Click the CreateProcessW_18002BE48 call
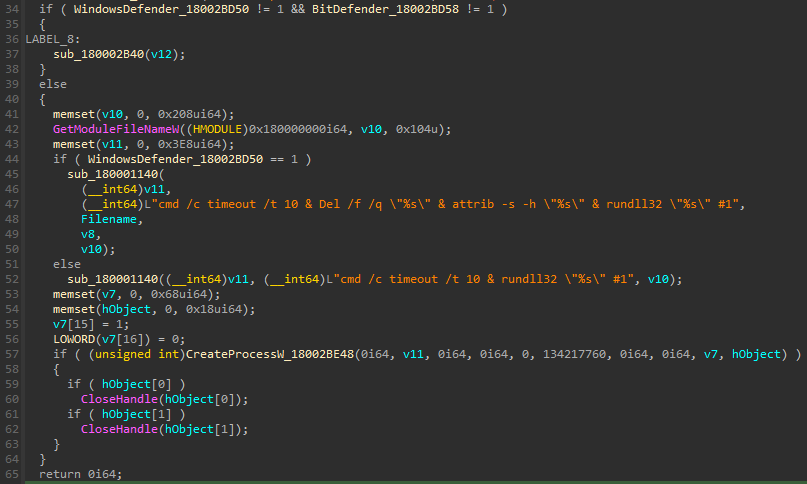The width and height of the screenshot is (807, 484). coord(270,354)
